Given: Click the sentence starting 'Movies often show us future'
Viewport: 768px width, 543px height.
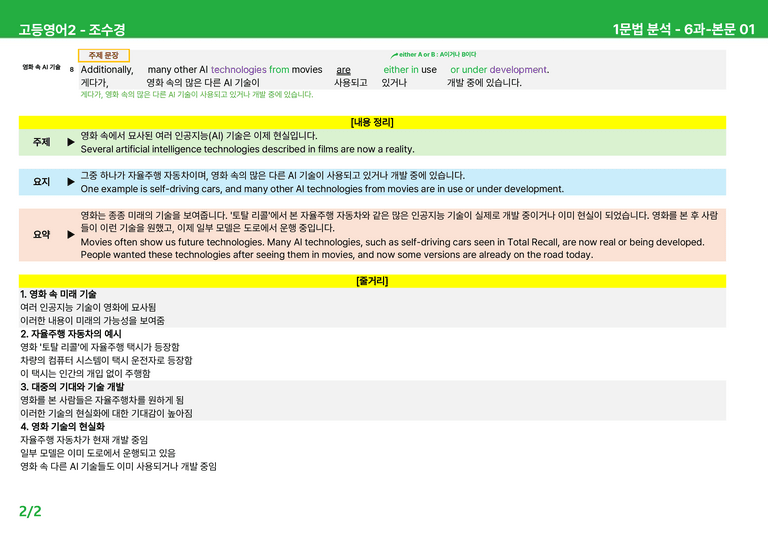Looking at the screenshot, I should click(x=392, y=242).
